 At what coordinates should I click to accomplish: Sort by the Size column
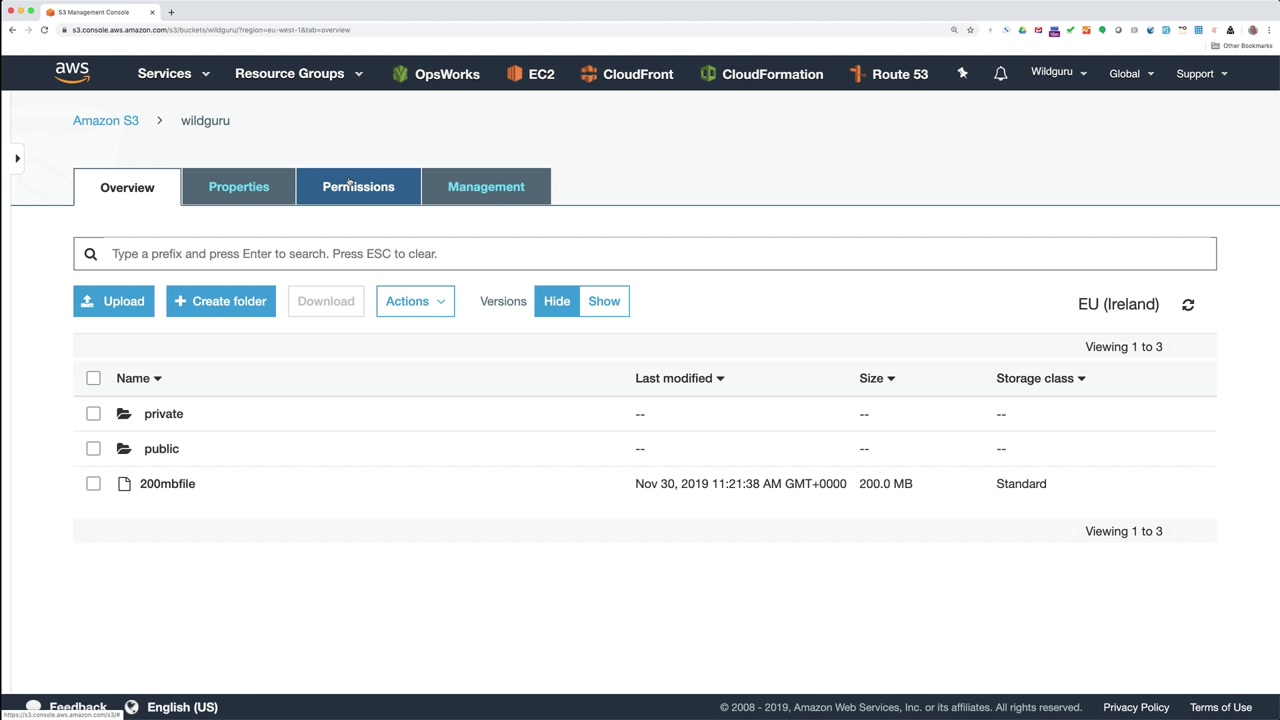[x=877, y=378]
